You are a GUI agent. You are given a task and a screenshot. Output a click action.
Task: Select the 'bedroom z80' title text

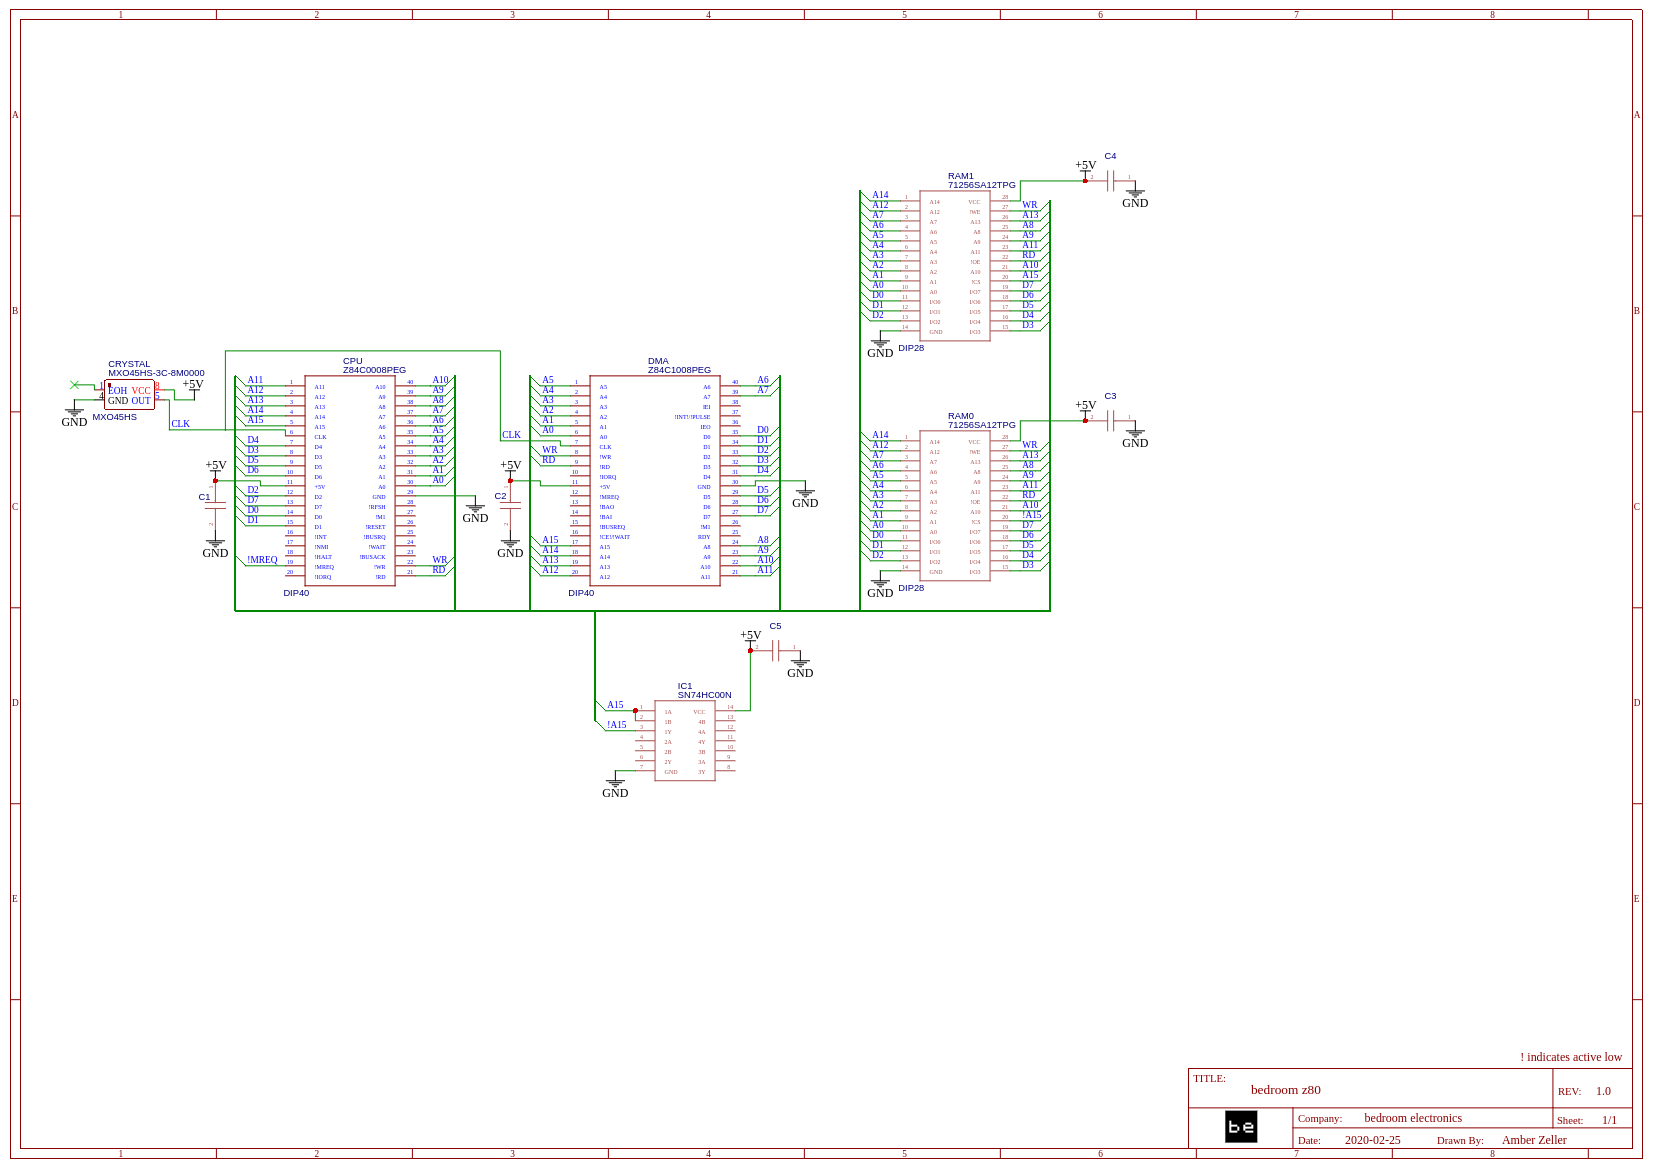(1285, 1090)
